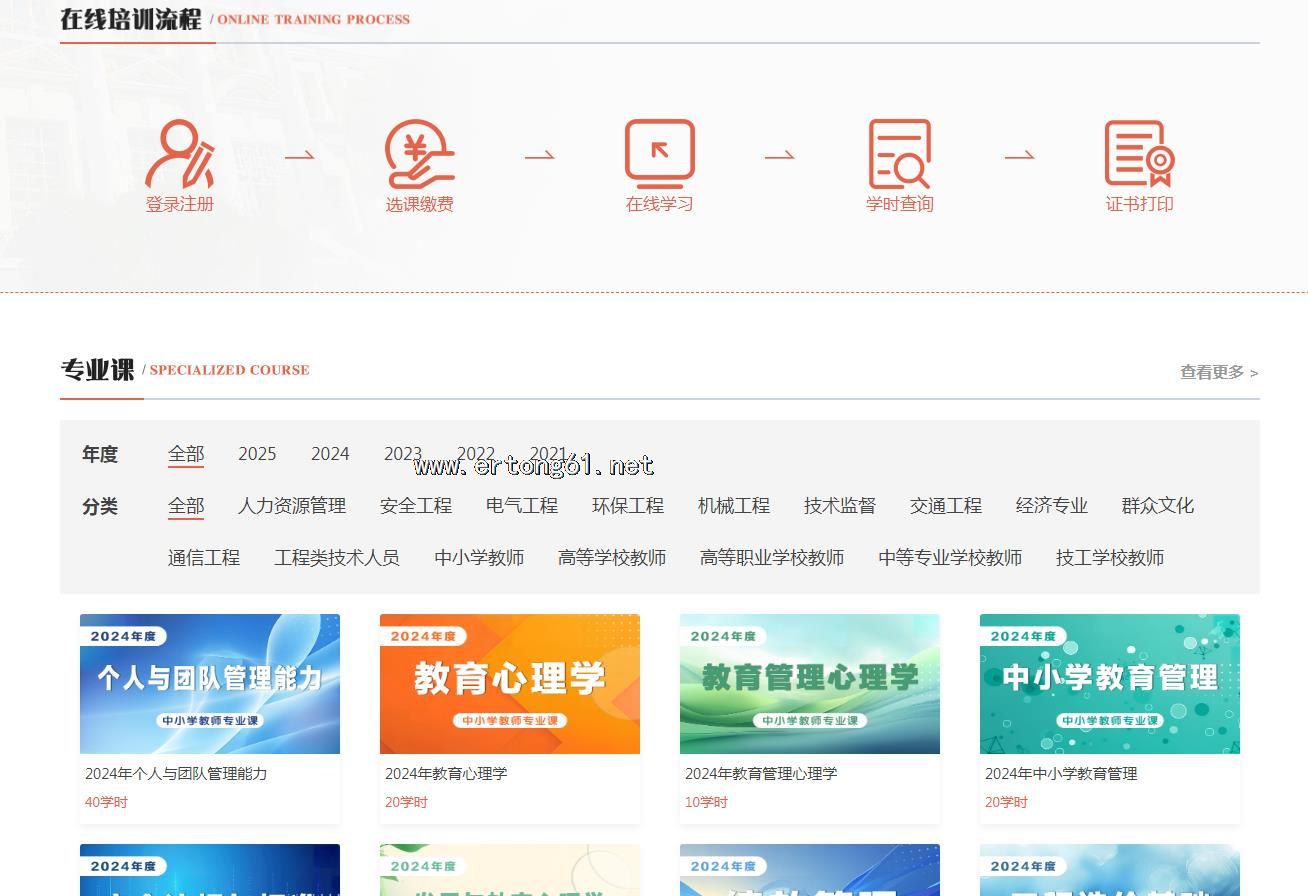Click the 选课缴费 yen payment icon
1308x896 pixels.
420,154
